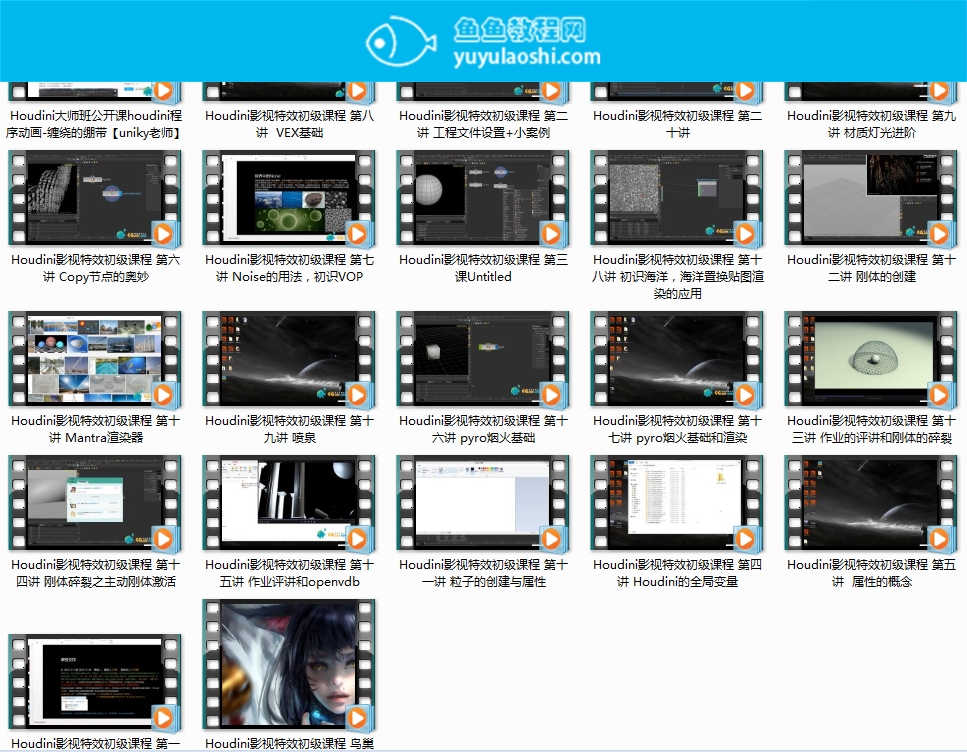967x752 pixels.
Task: Select the 第十二讲 刚体的创建 video thumbnail
Action: 871,198
